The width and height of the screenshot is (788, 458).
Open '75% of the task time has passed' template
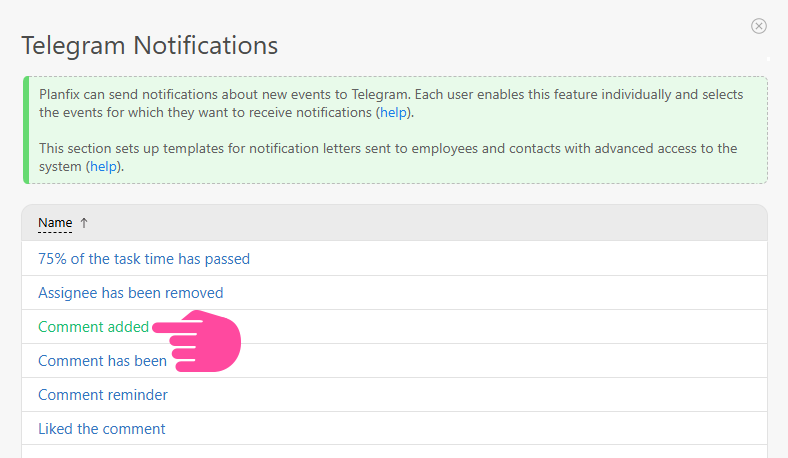click(144, 259)
